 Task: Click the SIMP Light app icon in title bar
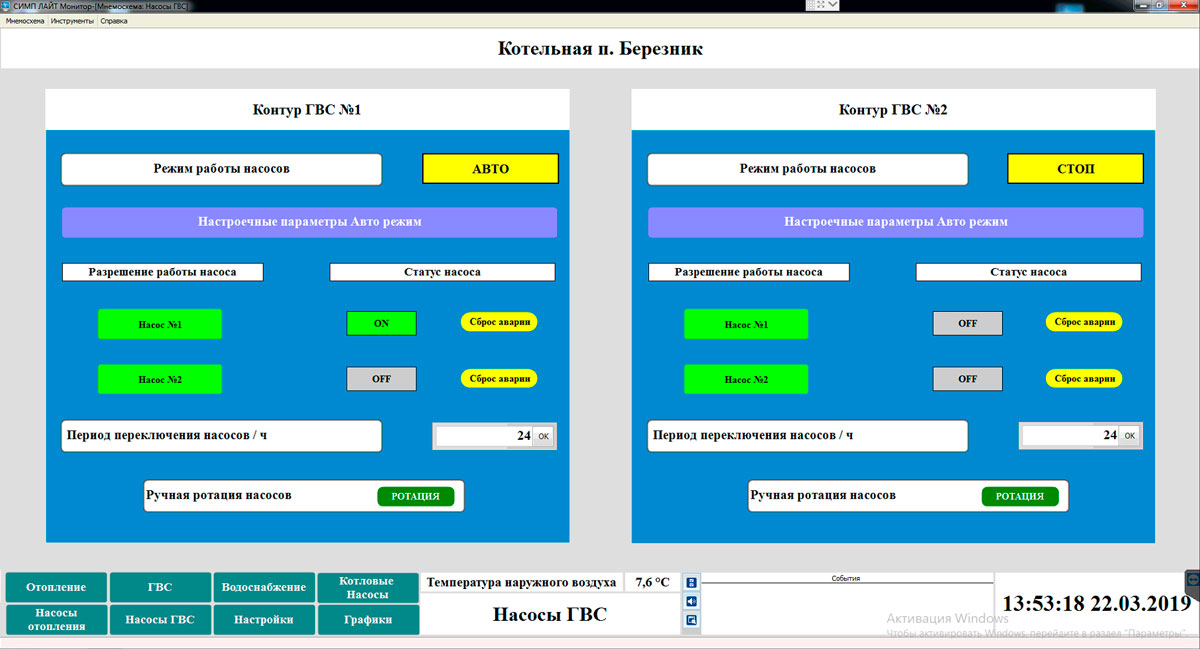[6, 6]
